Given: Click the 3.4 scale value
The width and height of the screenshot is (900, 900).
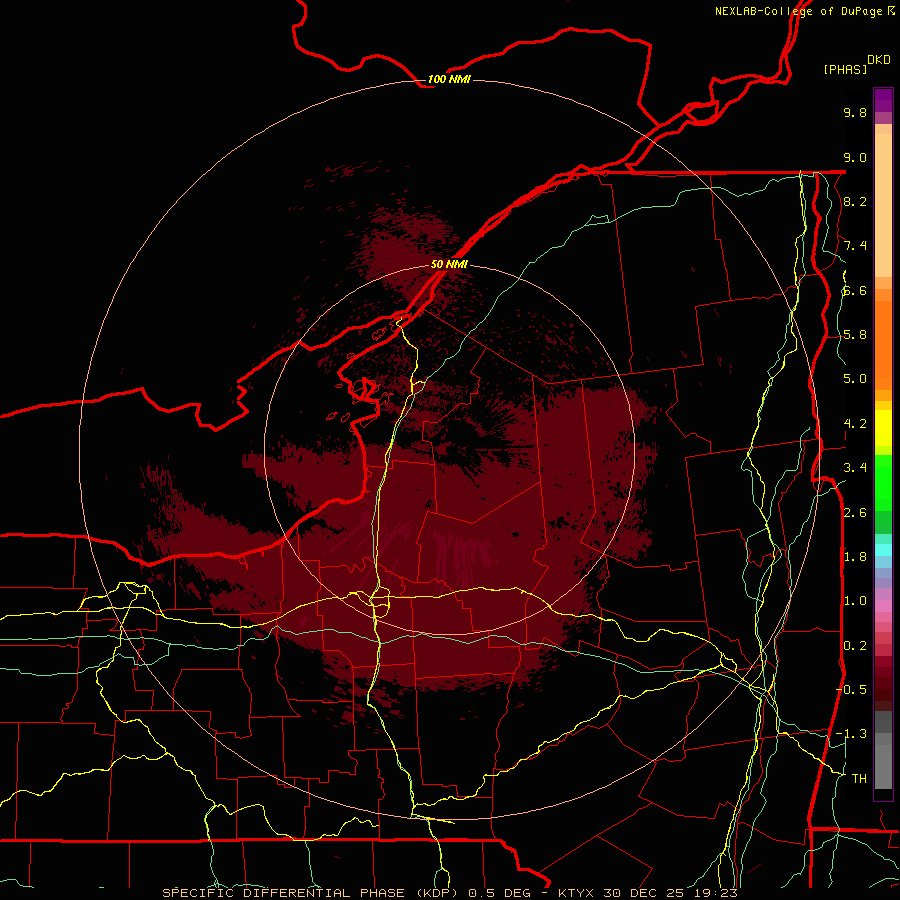Looking at the screenshot, I should (x=855, y=468).
